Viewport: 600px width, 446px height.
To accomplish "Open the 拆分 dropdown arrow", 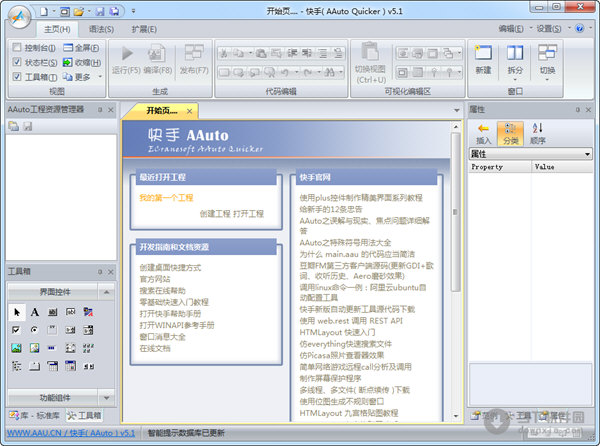I will [x=515, y=79].
